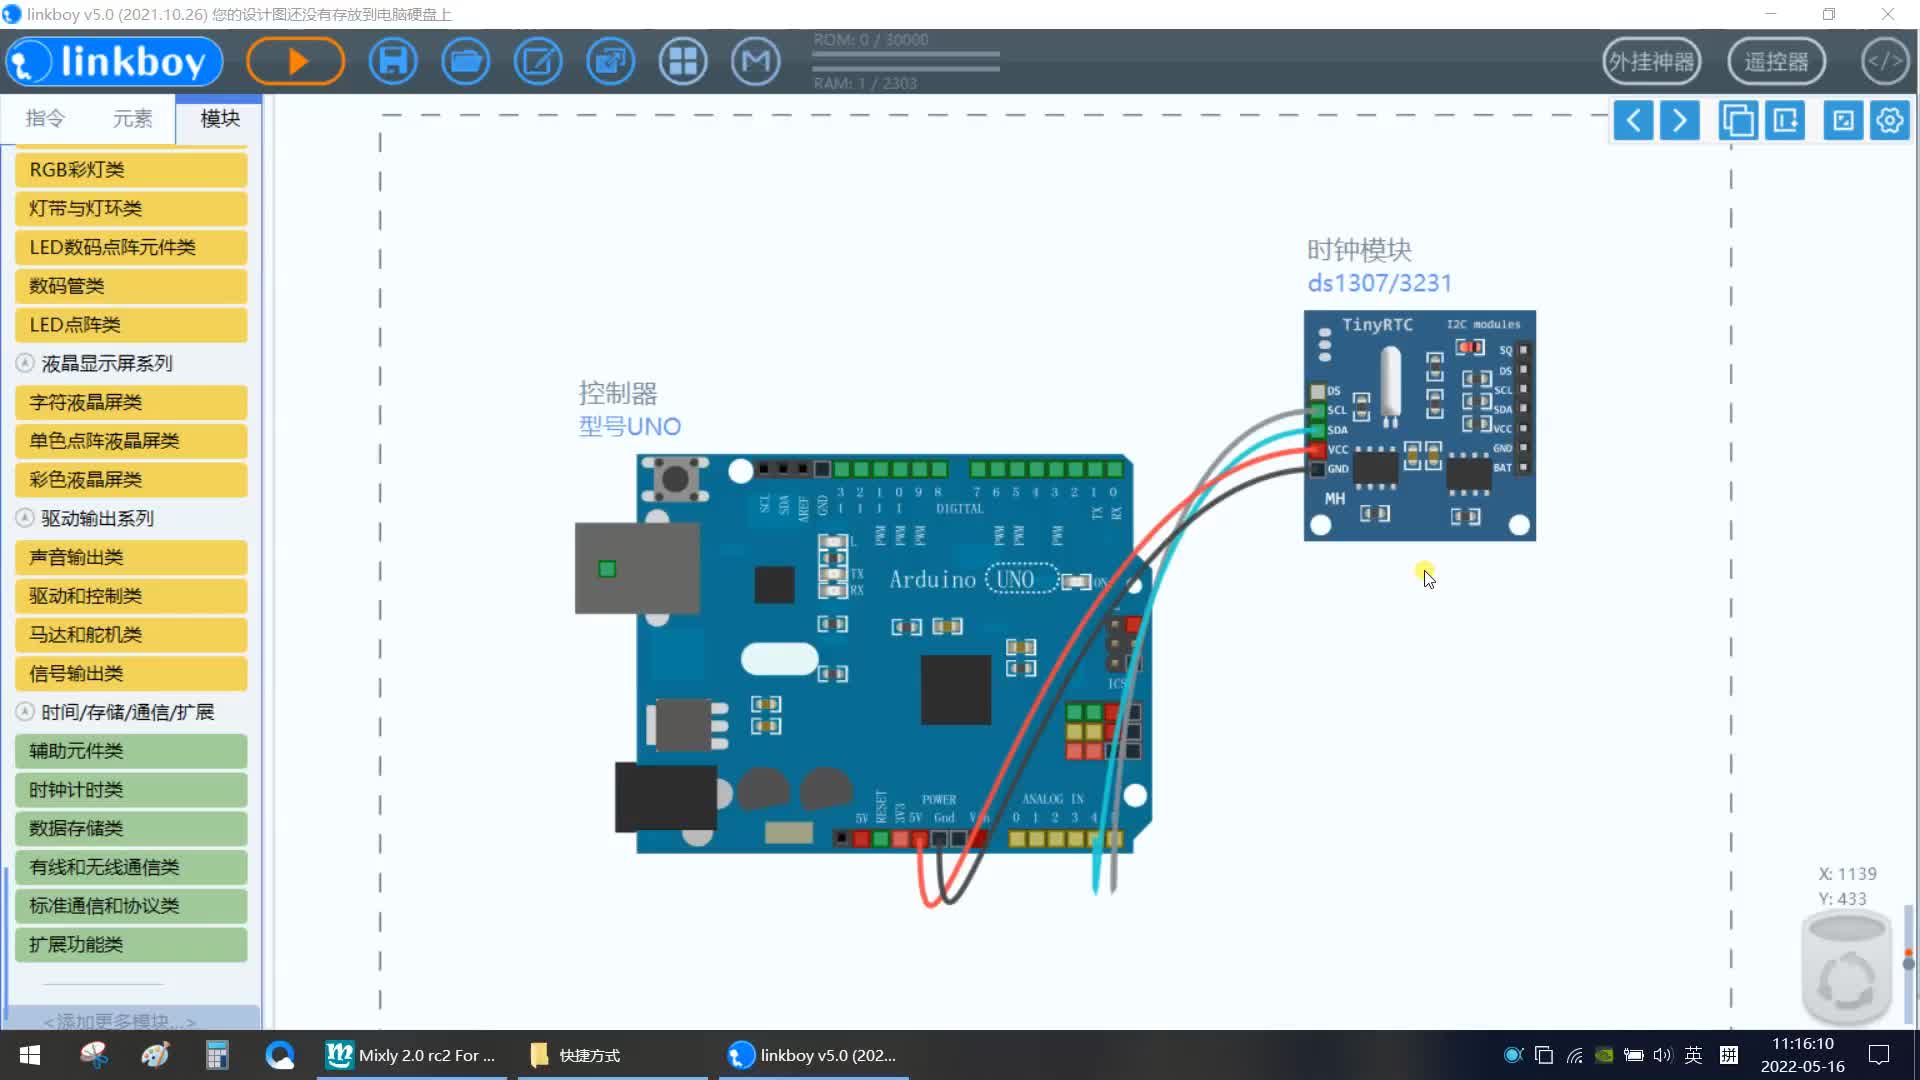Open the four-square grid toolbar icon
This screenshot has height=1080, width=1920.
683,62
